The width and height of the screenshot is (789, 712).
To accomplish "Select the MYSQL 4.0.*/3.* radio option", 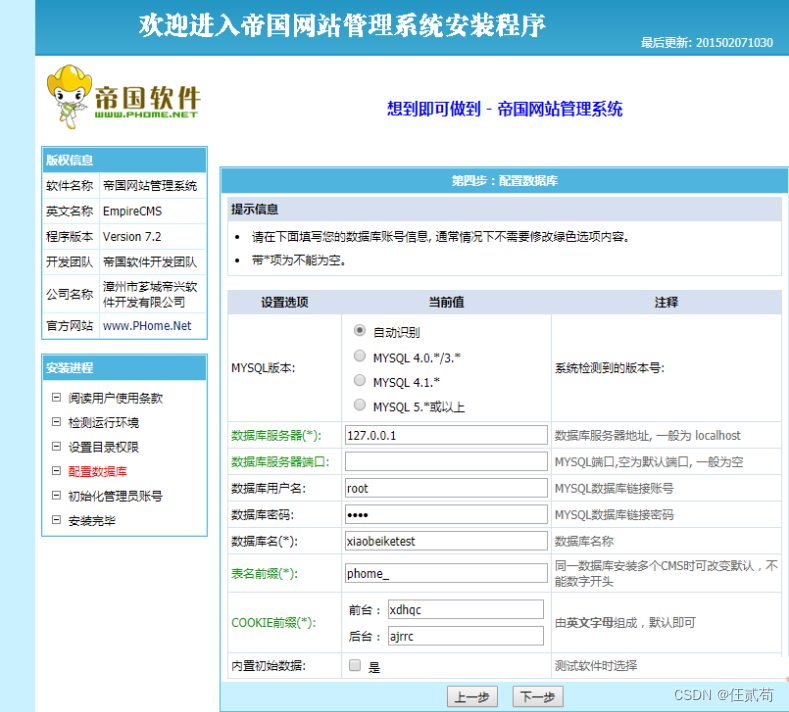I will coord(359,356).
